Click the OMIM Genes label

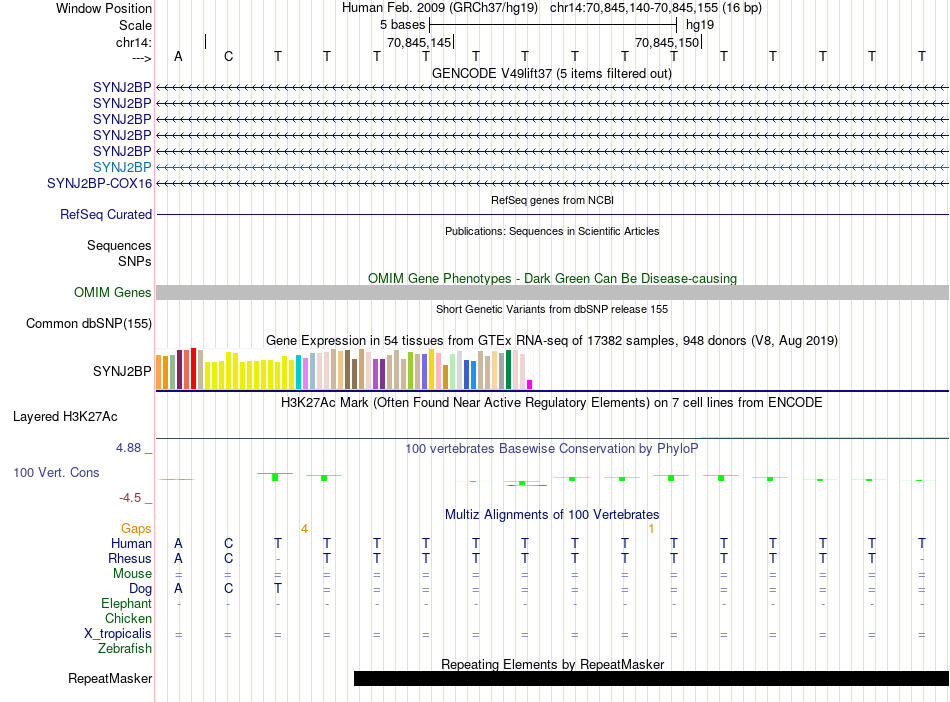point(112,293)
